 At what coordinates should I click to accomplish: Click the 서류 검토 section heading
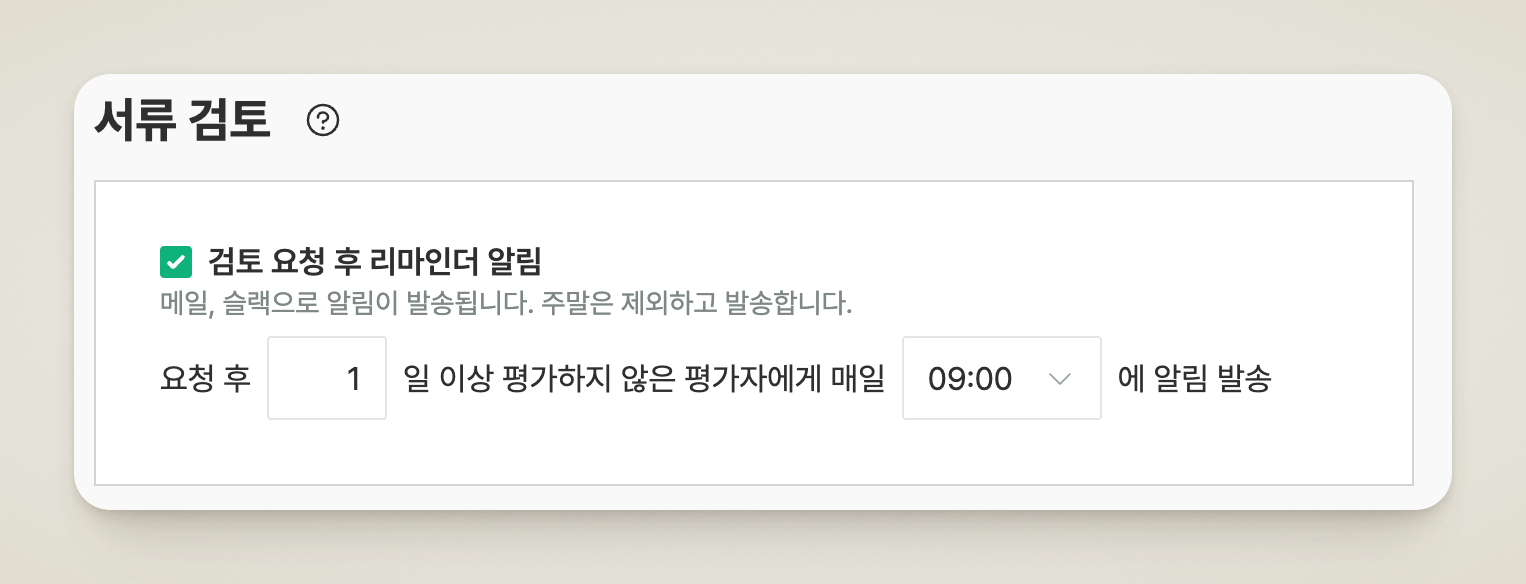182,122
